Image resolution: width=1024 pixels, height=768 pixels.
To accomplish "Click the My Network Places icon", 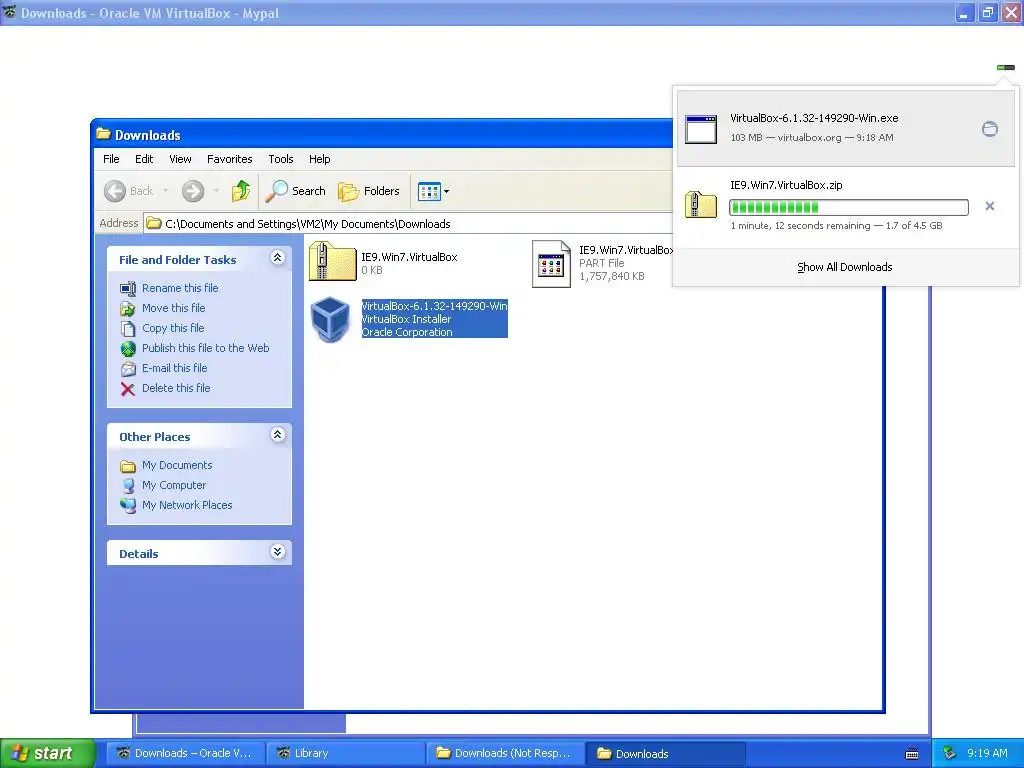I will 128,505.
